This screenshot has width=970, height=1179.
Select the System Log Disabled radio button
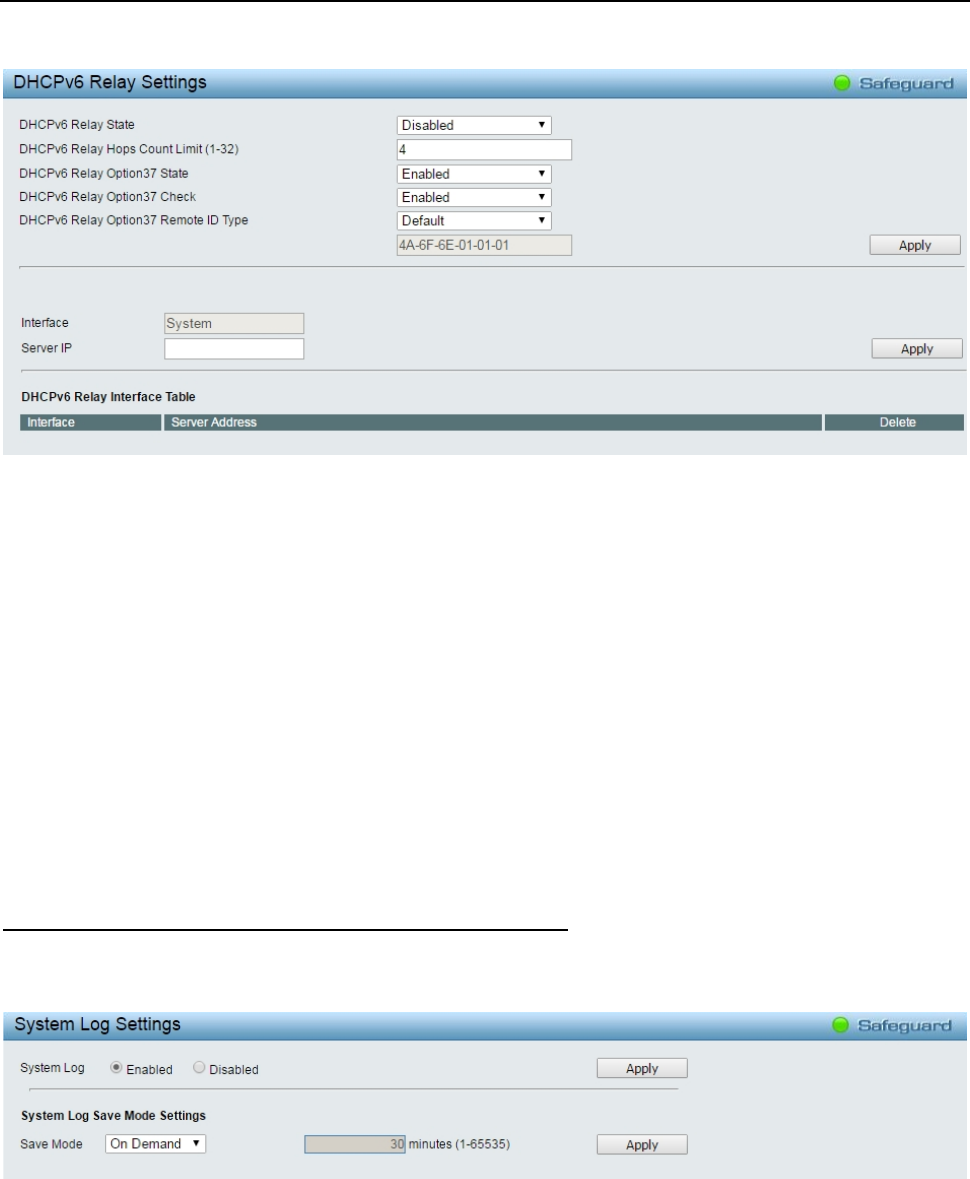pyautogui.click(x=199, y=1068)
